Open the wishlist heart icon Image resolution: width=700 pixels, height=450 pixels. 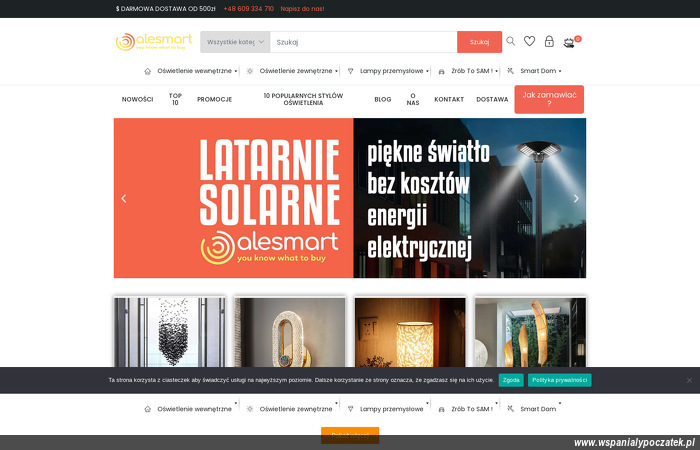click(x=529, y=41)
